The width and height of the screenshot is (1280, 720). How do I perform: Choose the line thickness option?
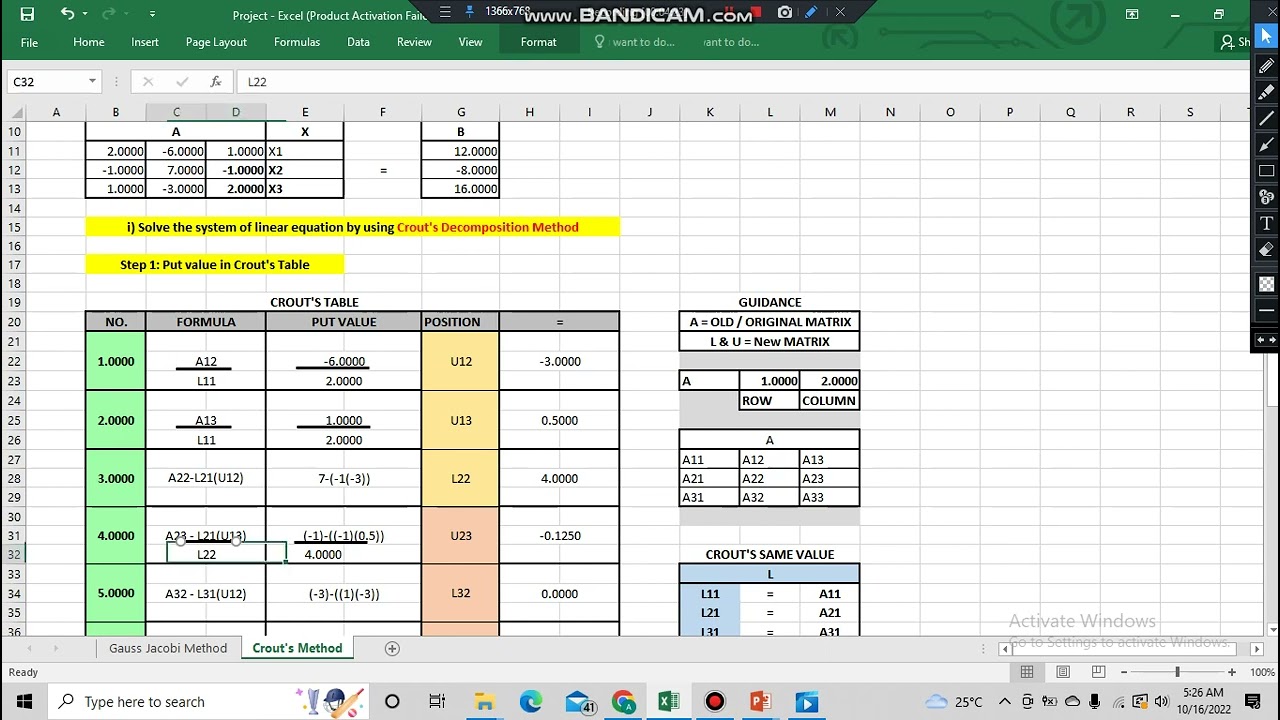pos(1266,311)
